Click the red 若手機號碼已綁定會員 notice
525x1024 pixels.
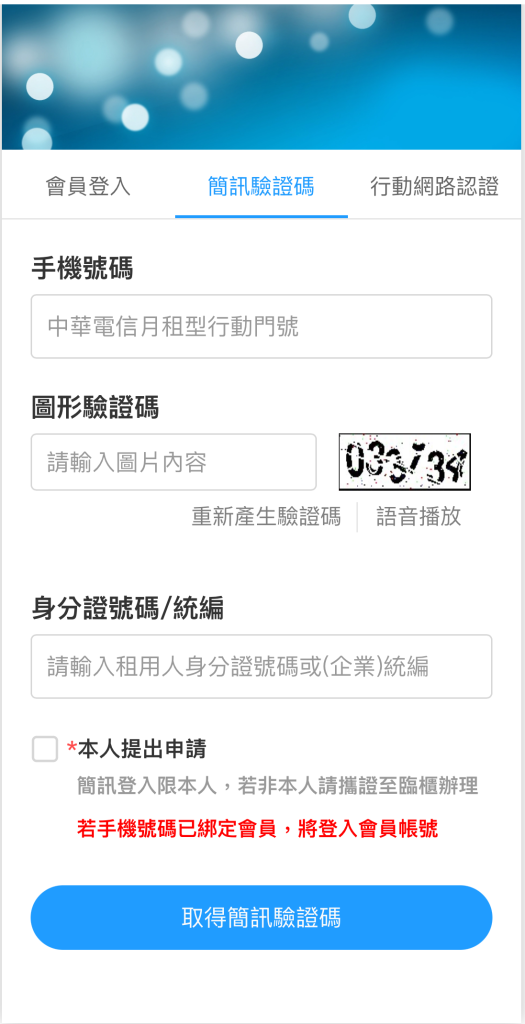(257, 829)
